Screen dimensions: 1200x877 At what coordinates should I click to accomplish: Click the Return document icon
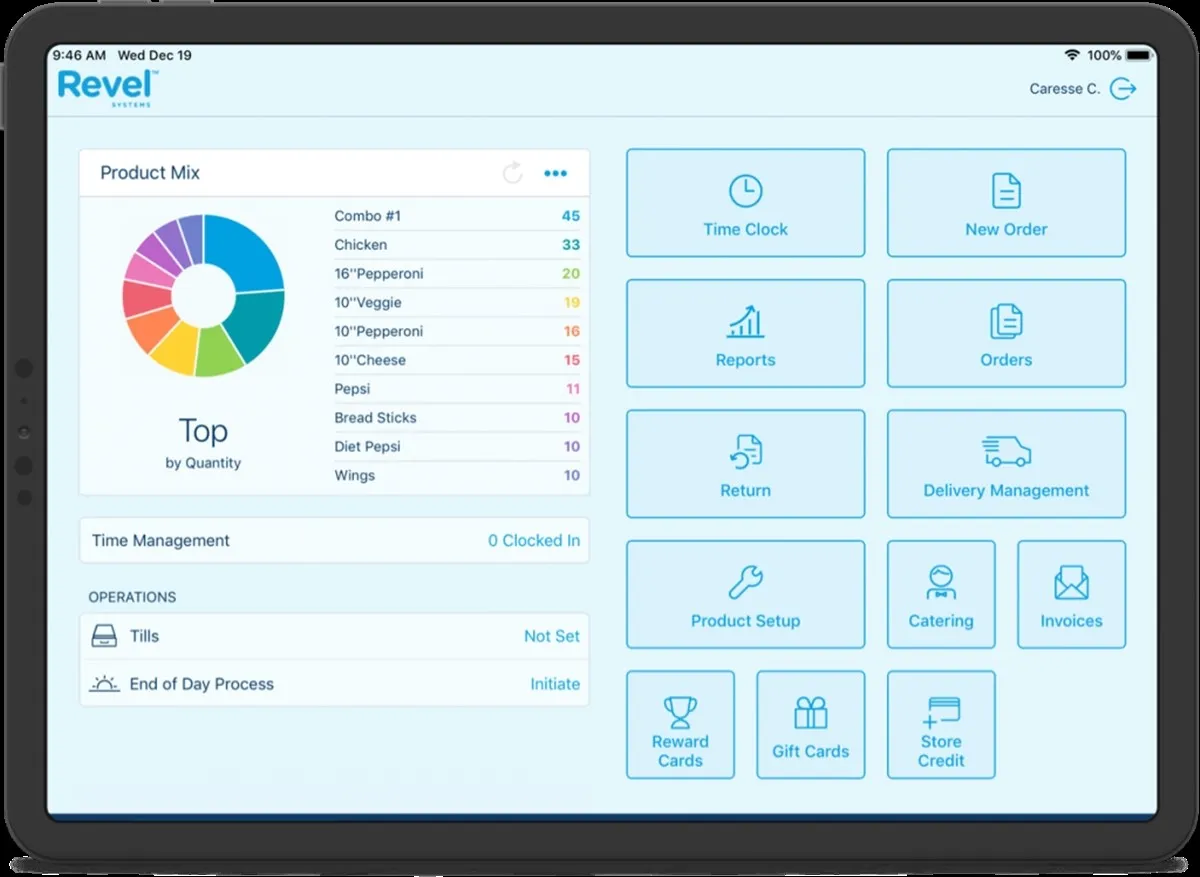[x=745, y=450]
